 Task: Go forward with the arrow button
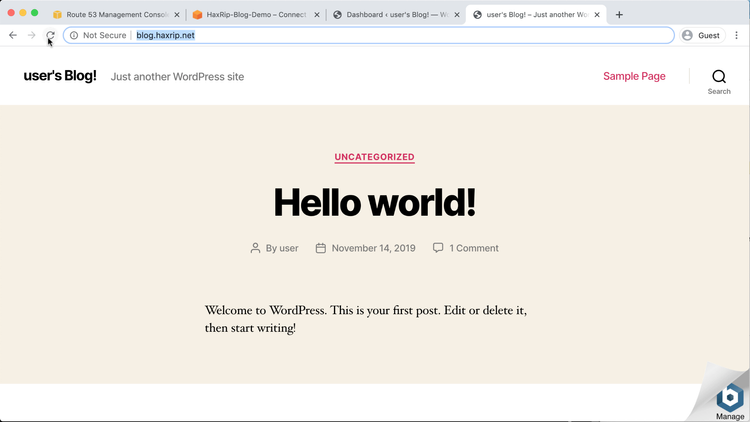point(32,35)
